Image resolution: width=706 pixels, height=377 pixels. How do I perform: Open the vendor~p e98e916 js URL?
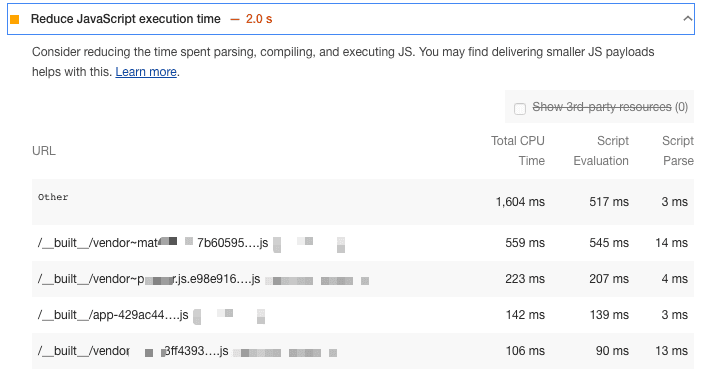pos(149,279)
